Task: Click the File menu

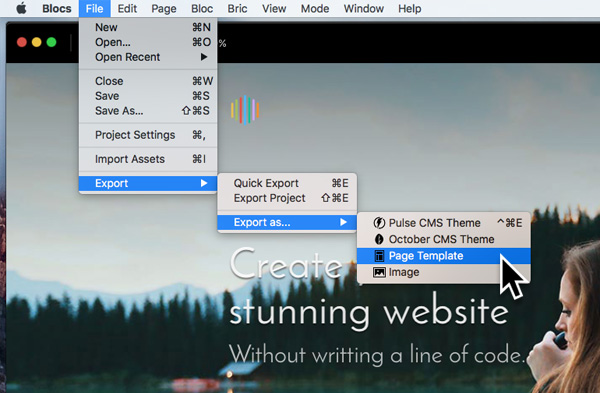Action: [x=95, y=8]
